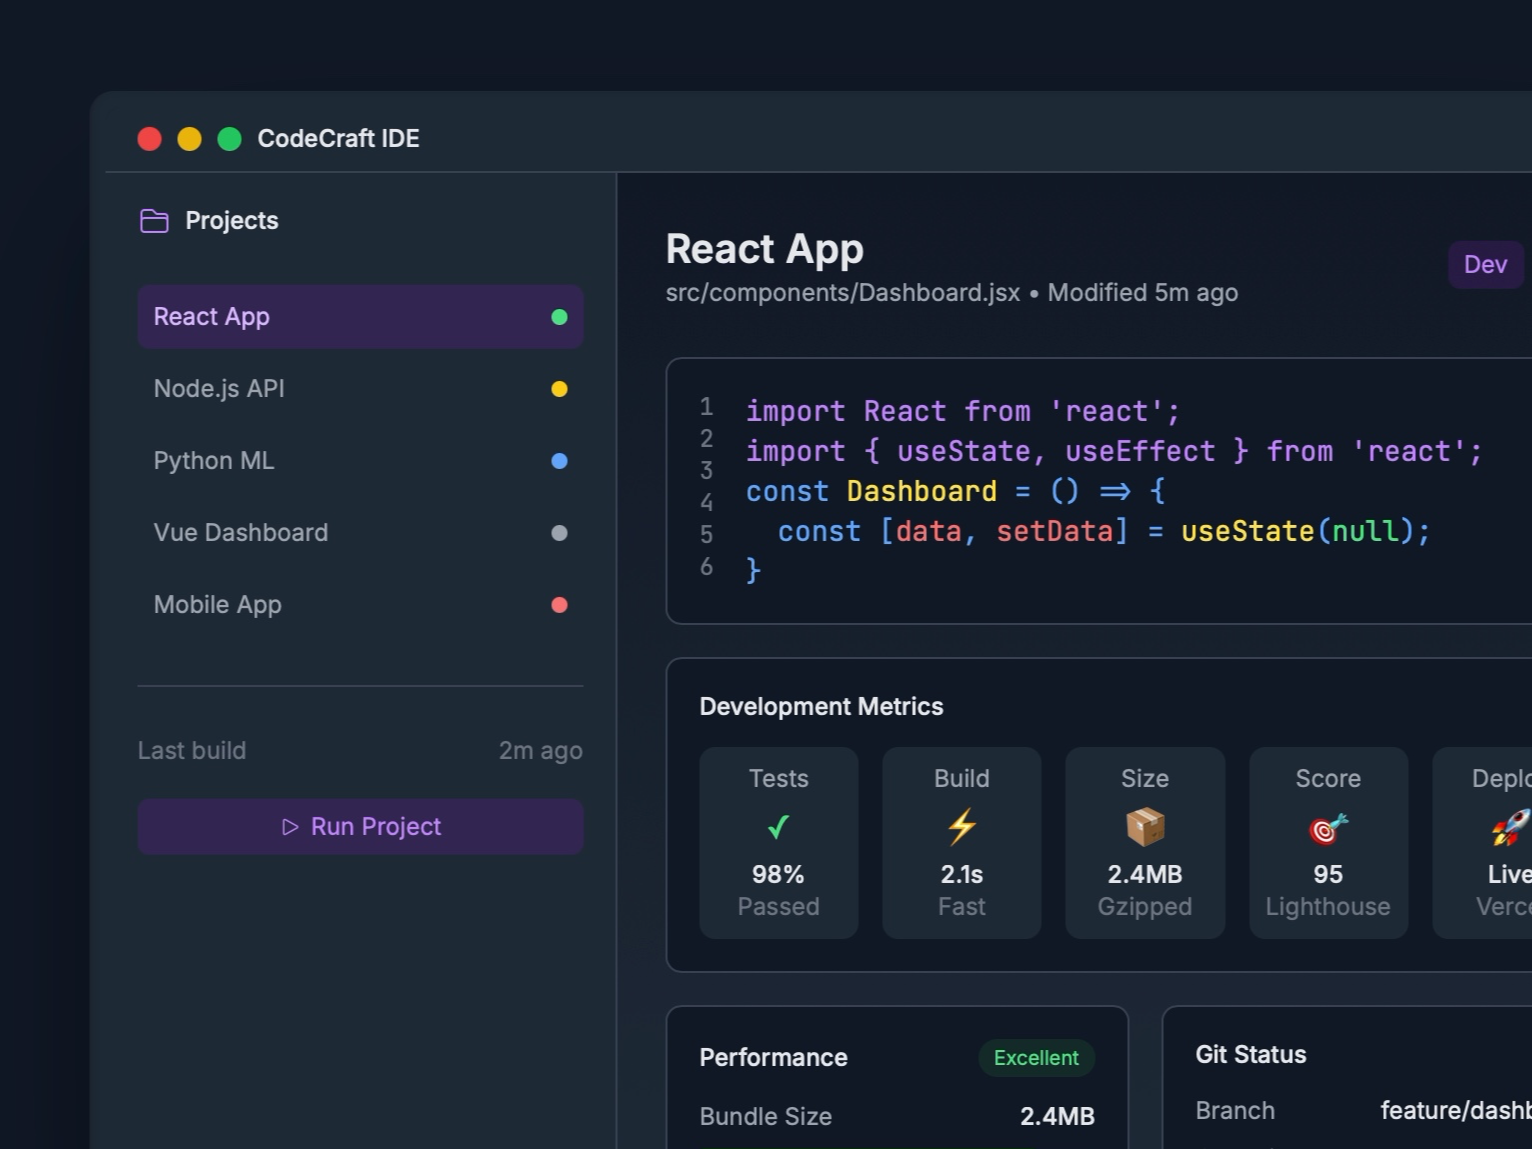Click the Projects folder icon
The height and width of the screenshot is (1149, 1532).
click(x=154, y=220)
